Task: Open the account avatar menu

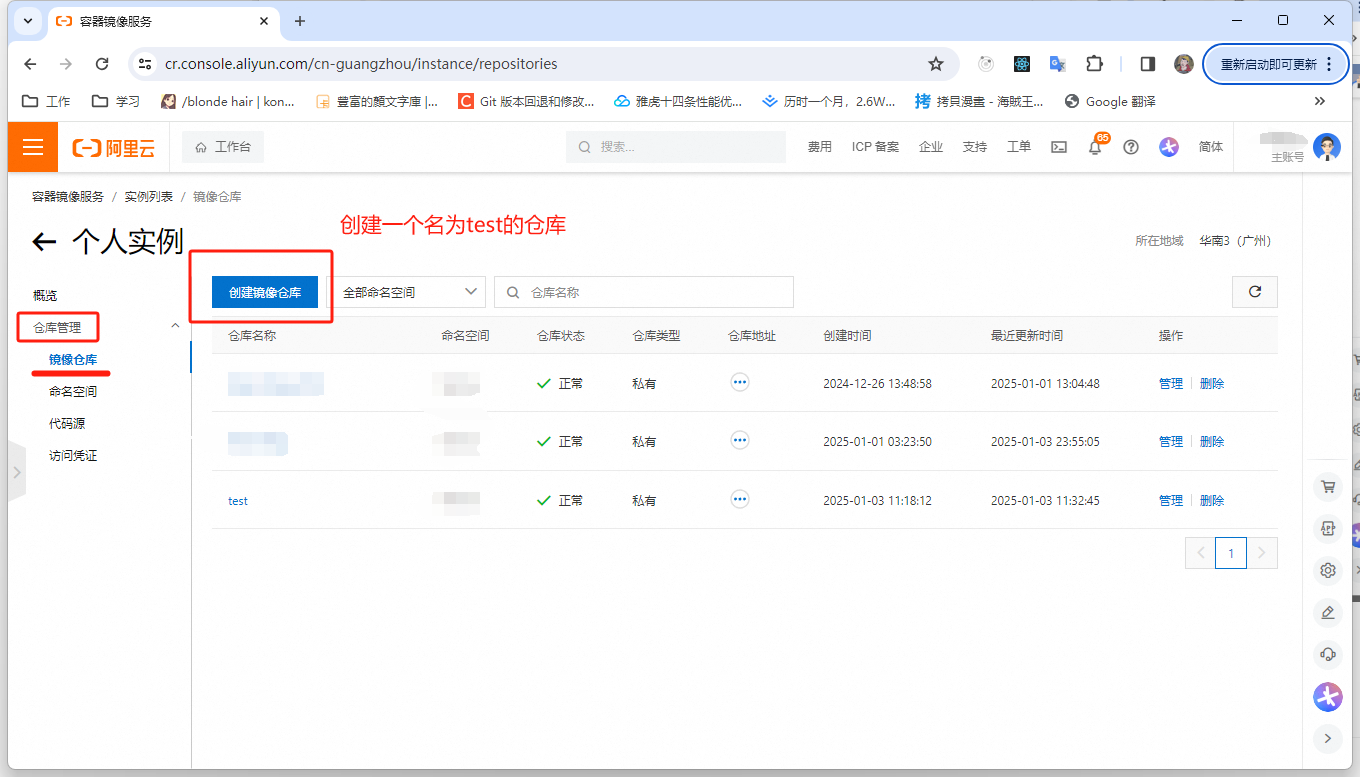Action: click(1326, 147)
